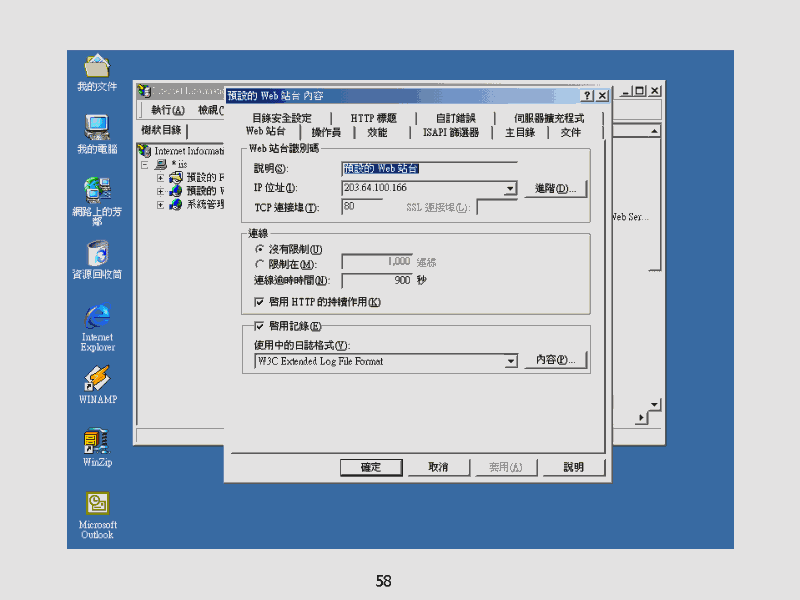Open the IP 位址 dropdown list
This screenshot has width=800, height=600.
click(510, 189)
